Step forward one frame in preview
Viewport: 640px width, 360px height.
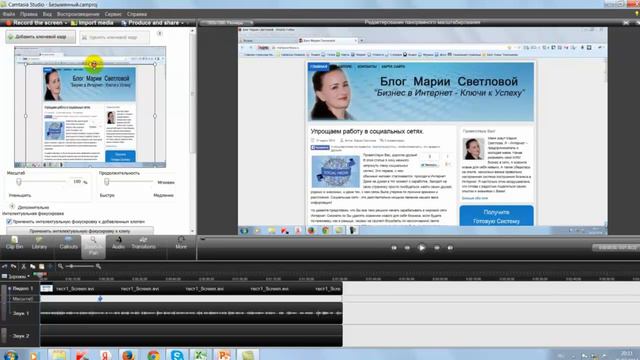[436, 248]
